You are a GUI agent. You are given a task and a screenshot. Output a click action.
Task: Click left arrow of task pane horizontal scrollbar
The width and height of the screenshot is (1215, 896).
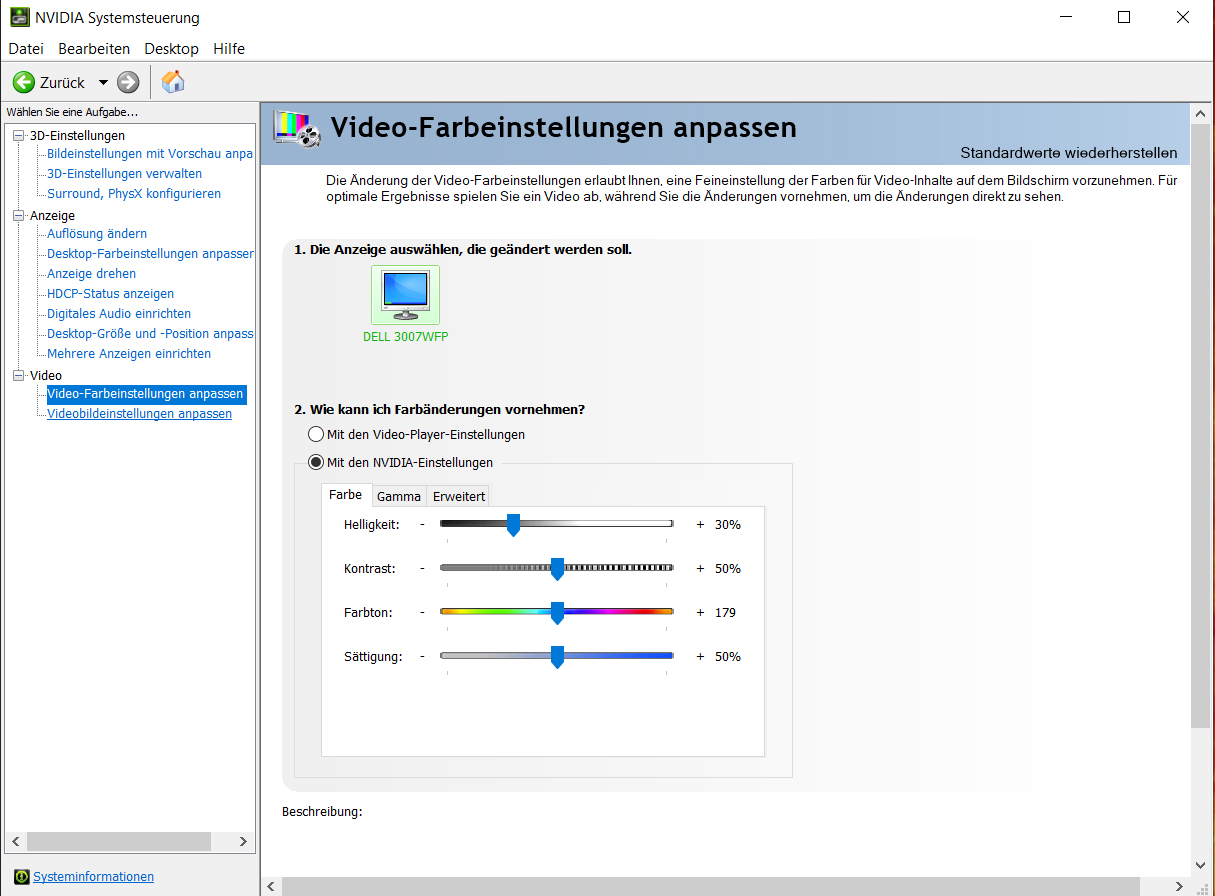14,842
